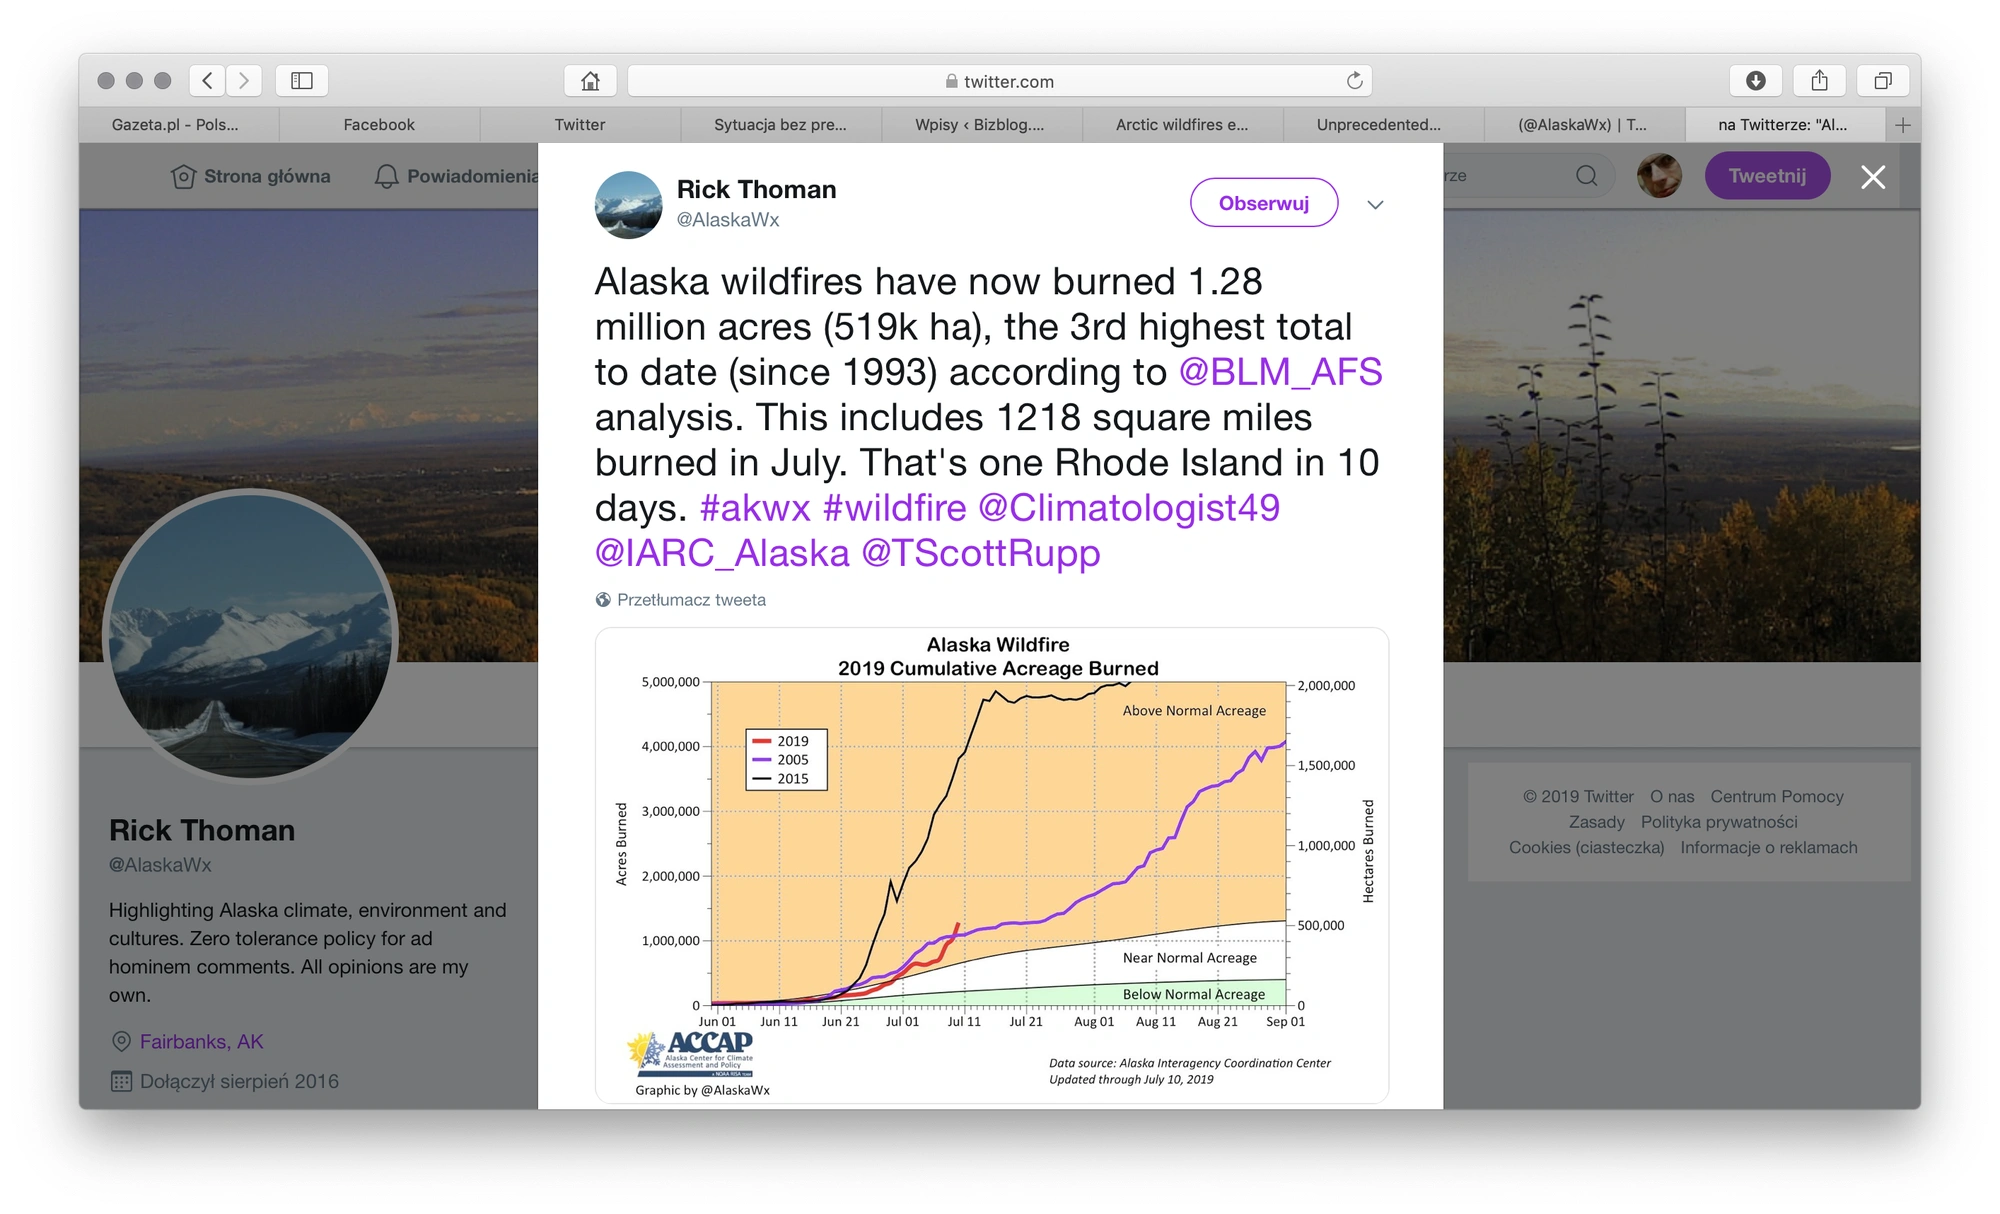This screenshot has height=1214, width=2000.
Task: Open the Safari share icon
Action: pyautogui.click(x=1819, y=81)
